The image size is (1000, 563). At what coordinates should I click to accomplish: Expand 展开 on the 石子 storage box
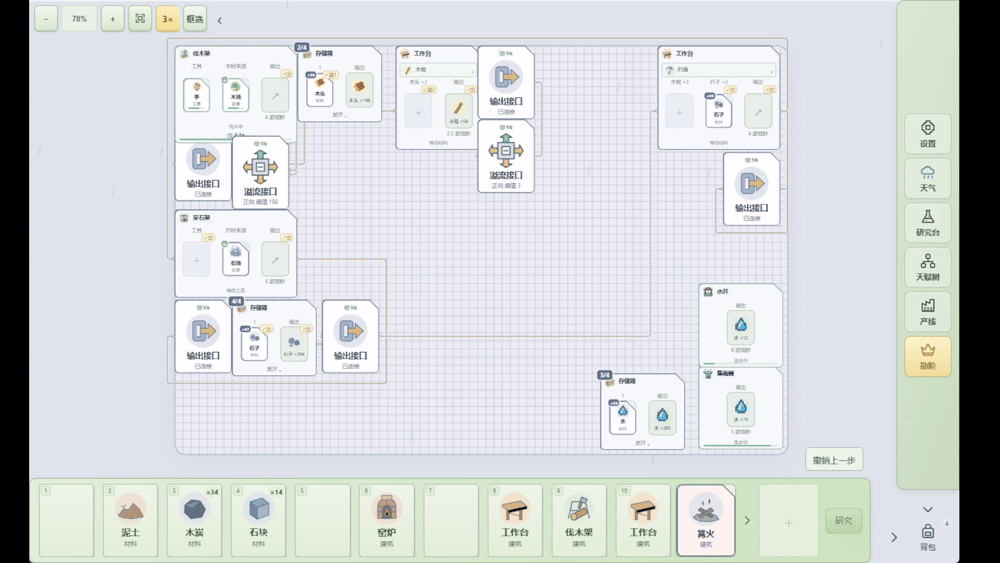(274, 369)
